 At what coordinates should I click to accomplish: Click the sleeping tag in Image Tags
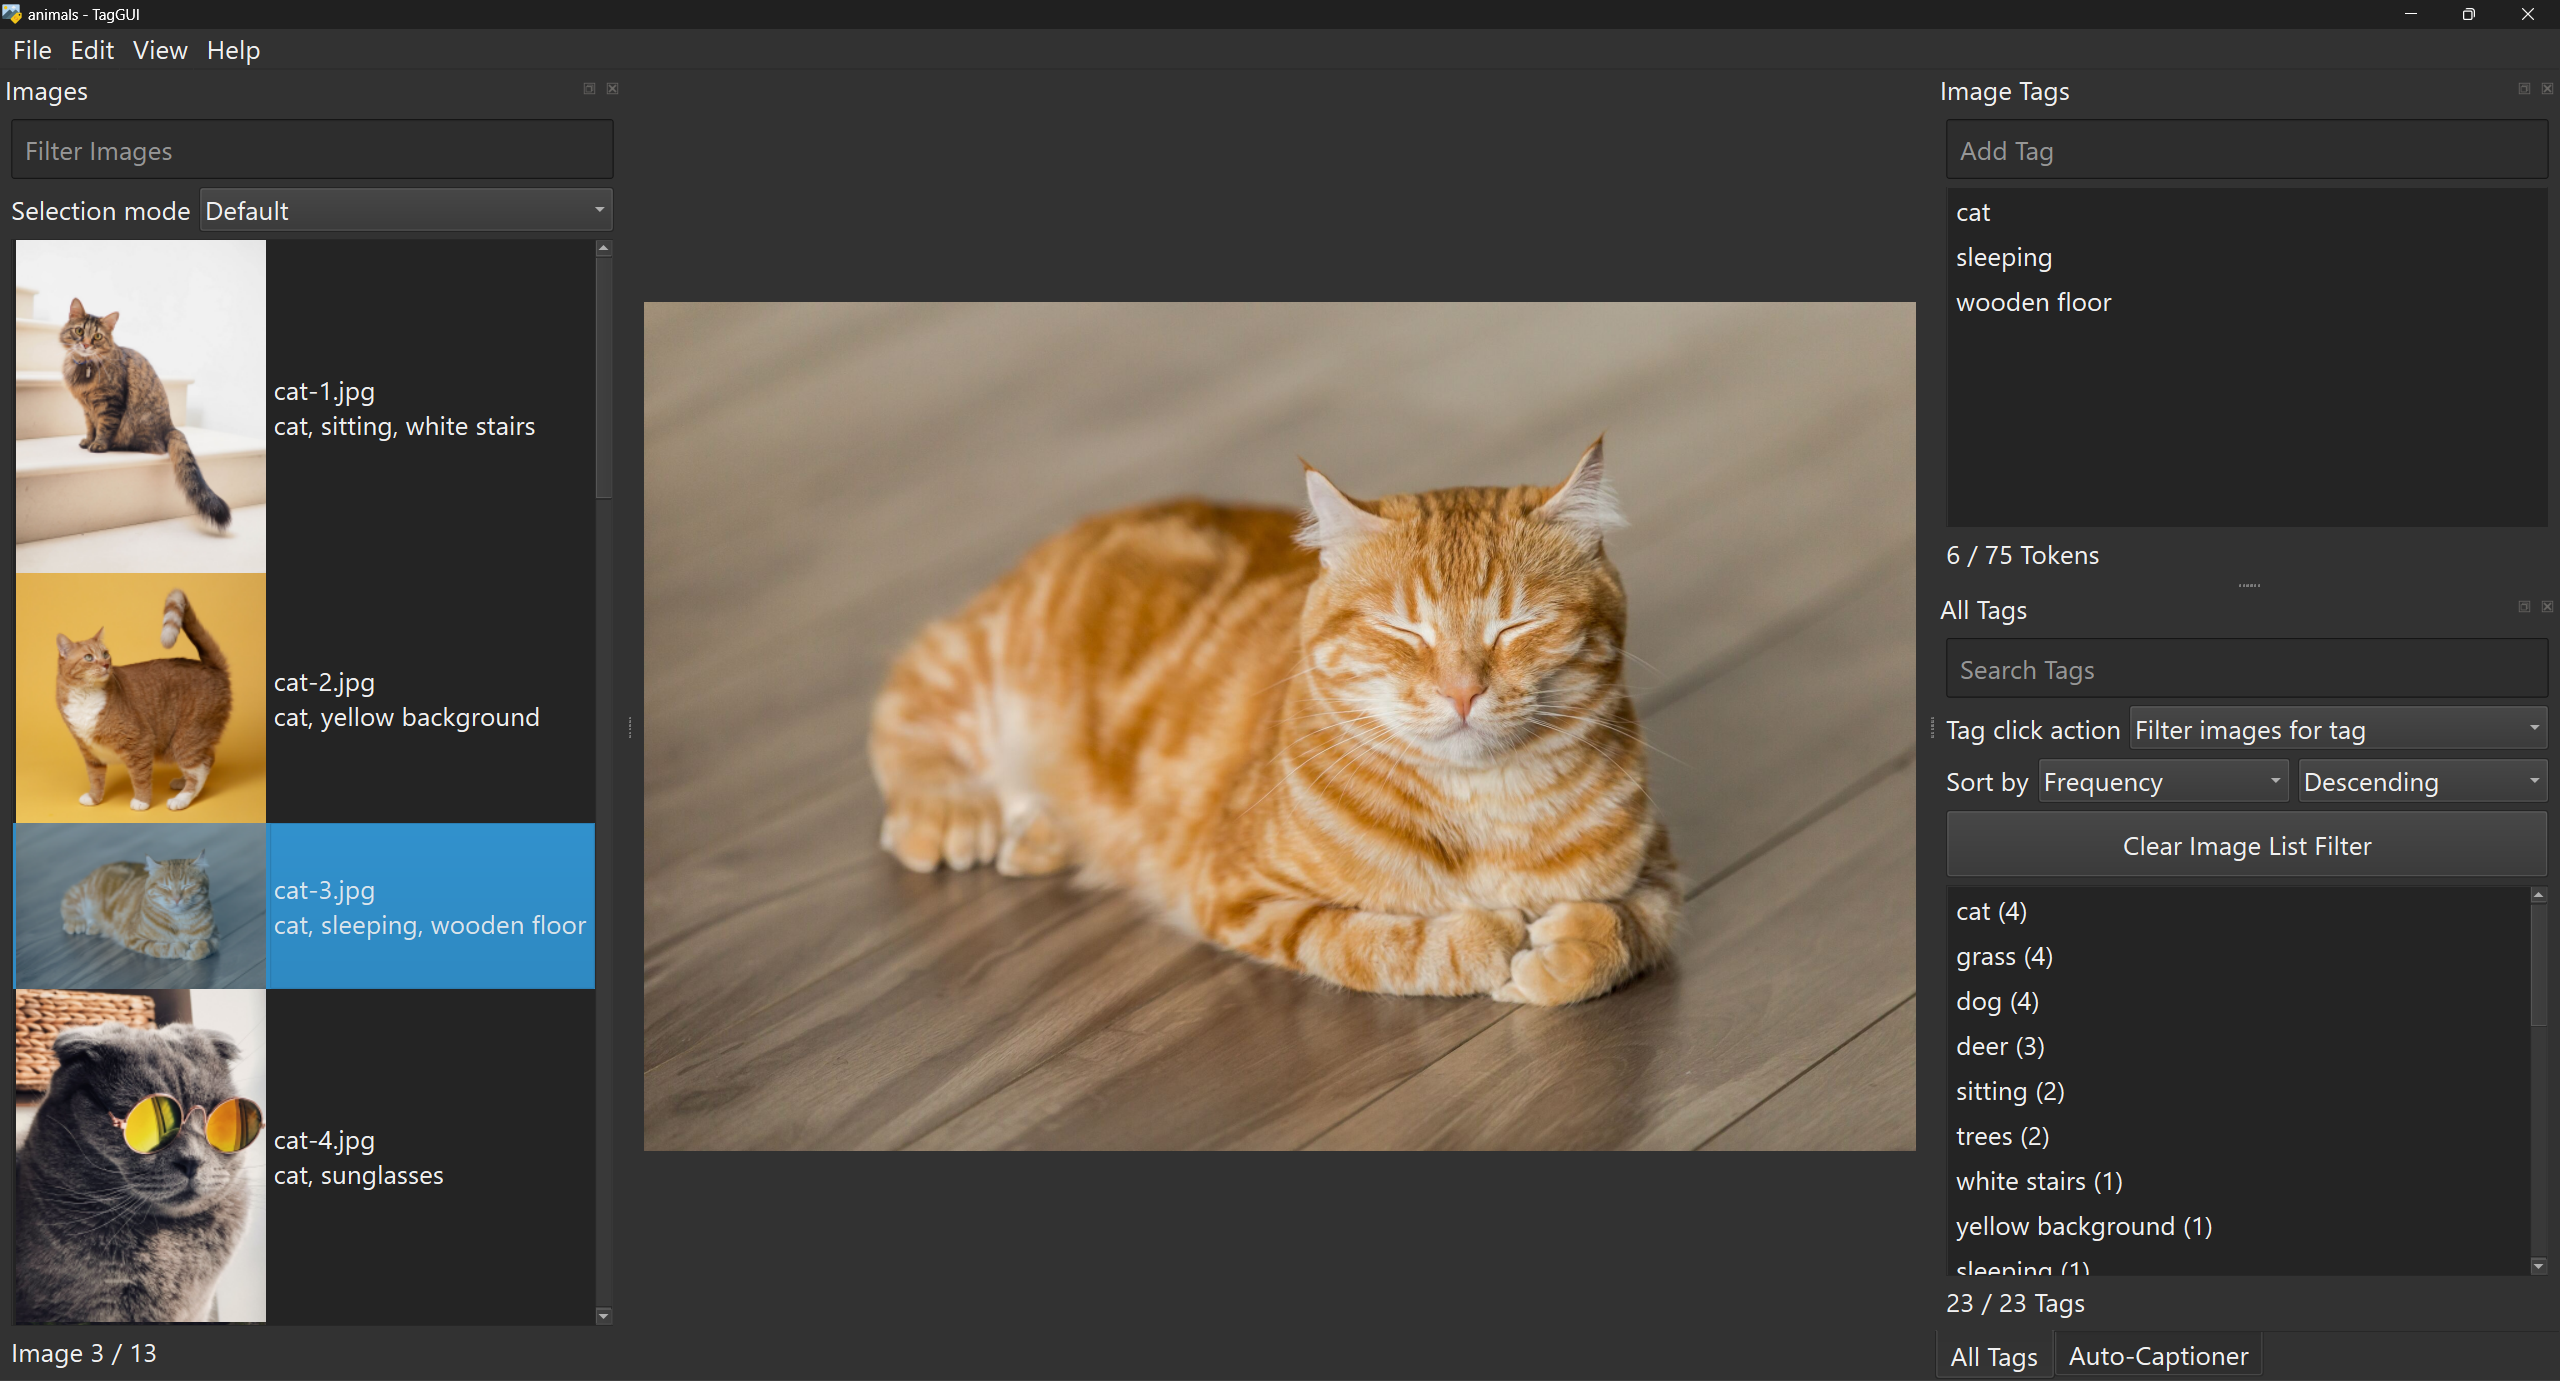point(2004,255)
